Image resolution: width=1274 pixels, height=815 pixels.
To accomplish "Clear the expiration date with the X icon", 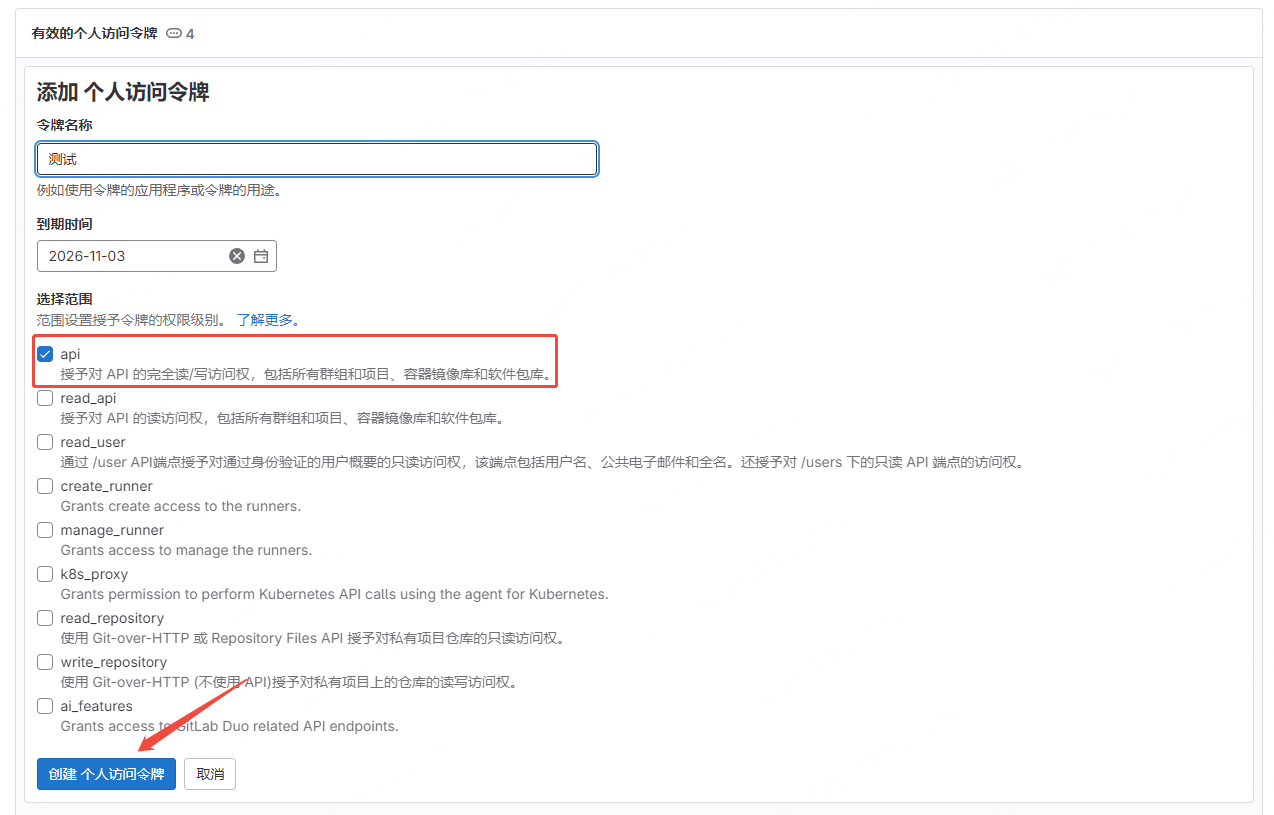I will tap(237, 256).
